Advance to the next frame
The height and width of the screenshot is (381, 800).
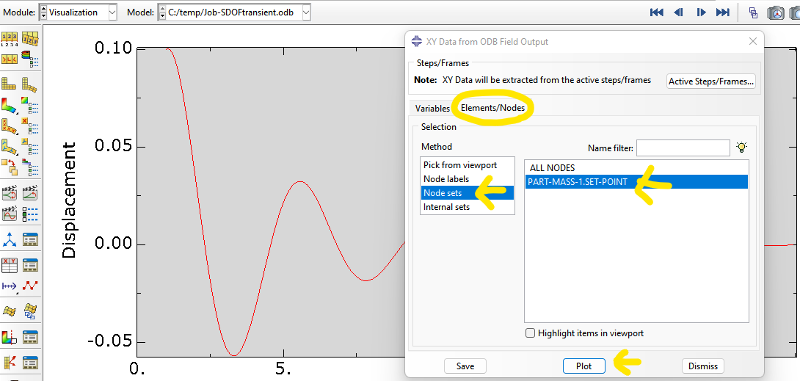(x=701, y=13)
